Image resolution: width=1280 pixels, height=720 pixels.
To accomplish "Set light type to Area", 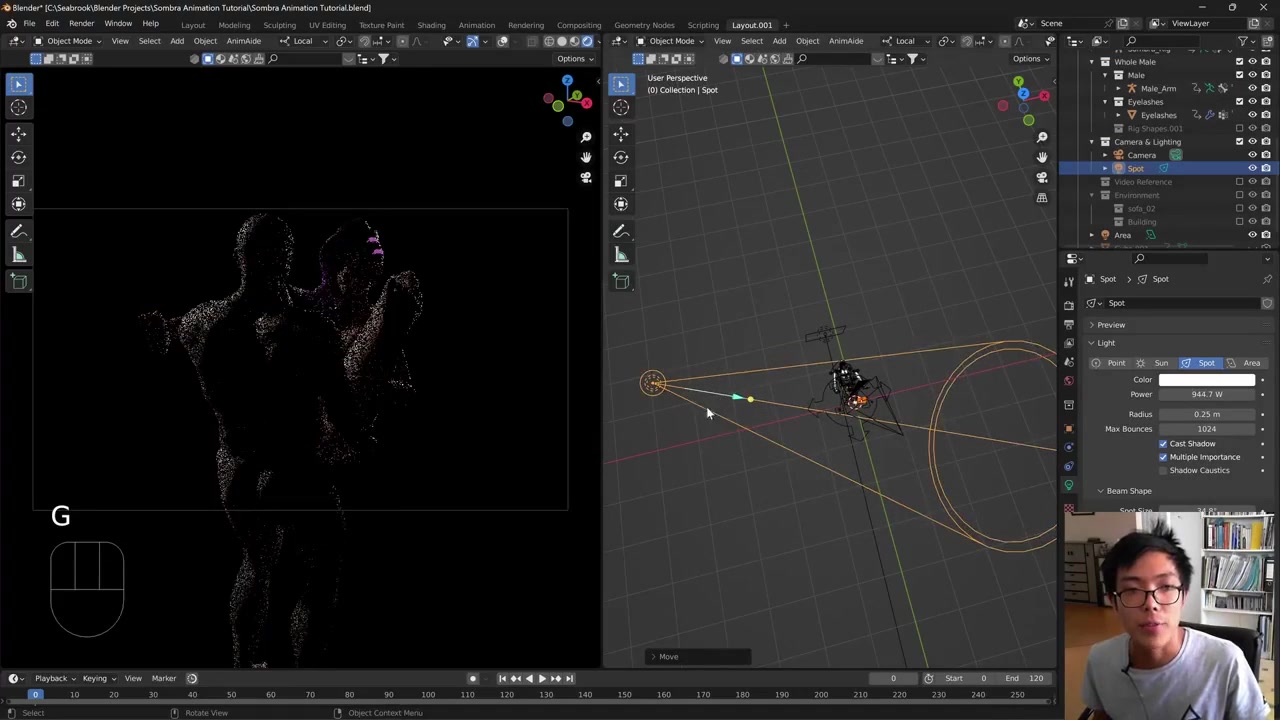I will [1250, 363].
